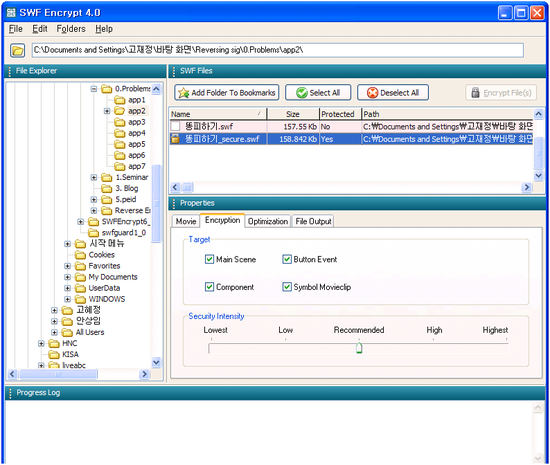This screenshot has width=550, height=465.
Task: Click the swfguard1_0 folder icon
Action: pos(93,233)
